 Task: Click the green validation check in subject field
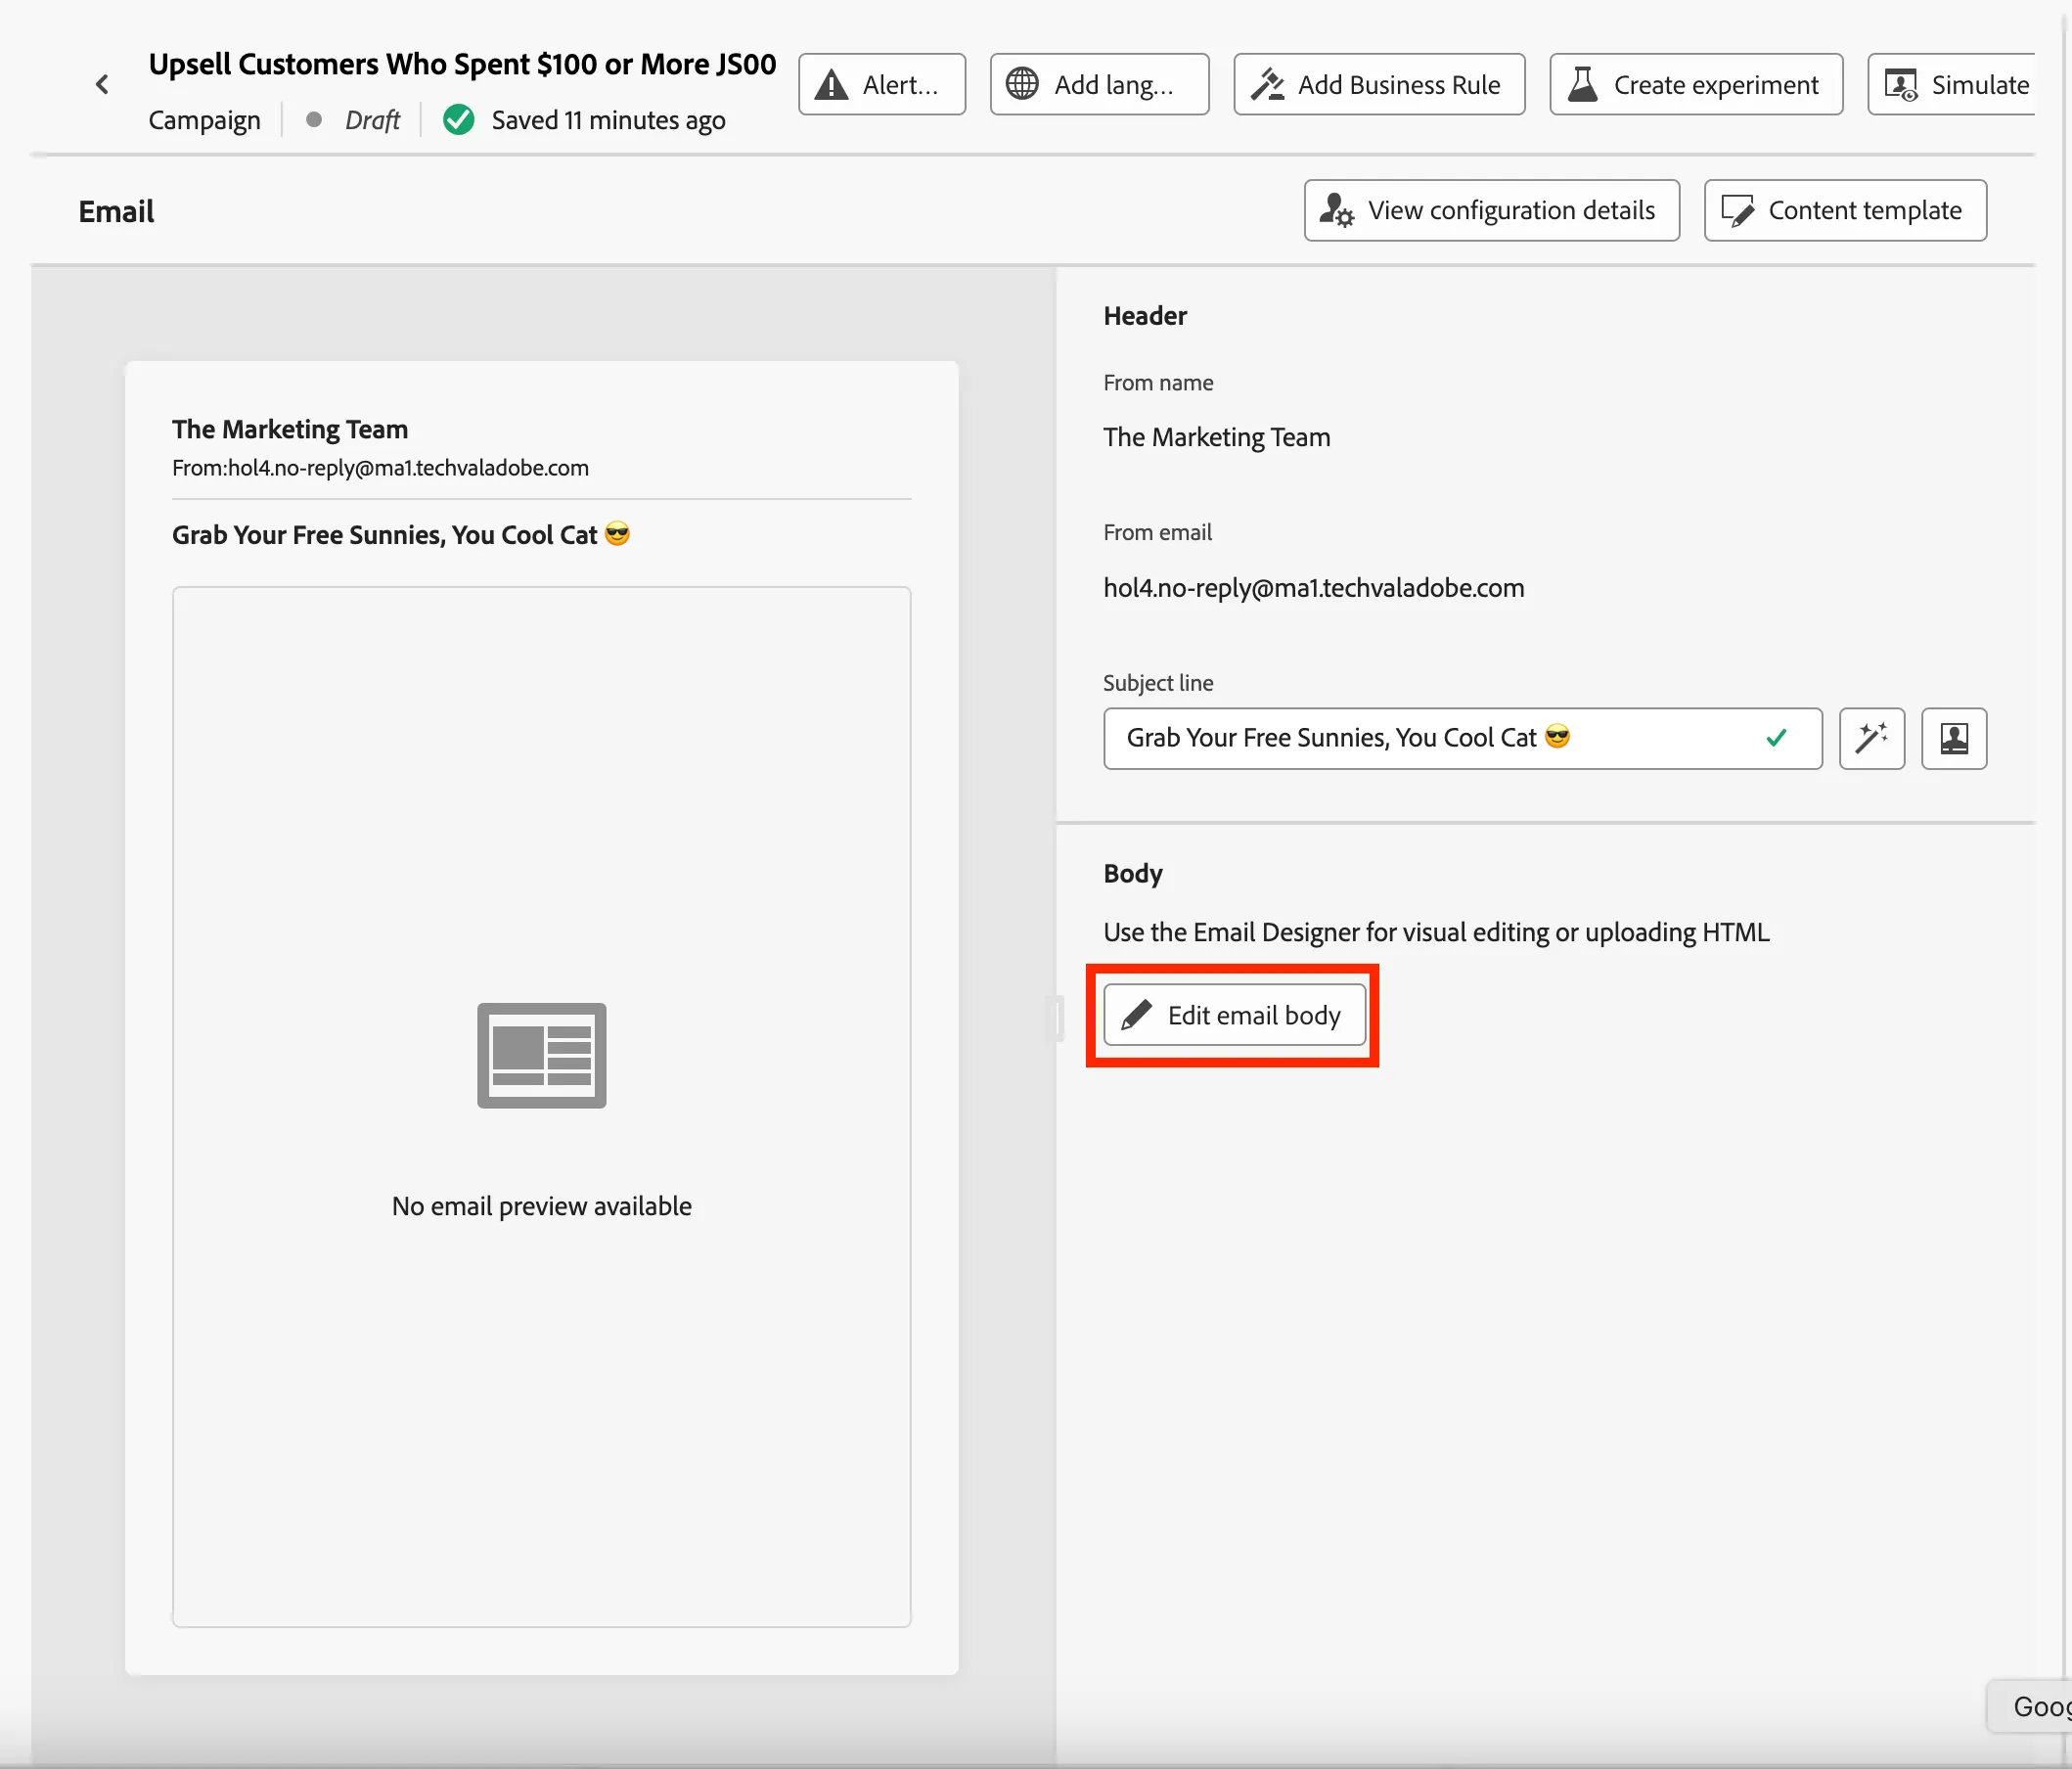pos(1777,738)
